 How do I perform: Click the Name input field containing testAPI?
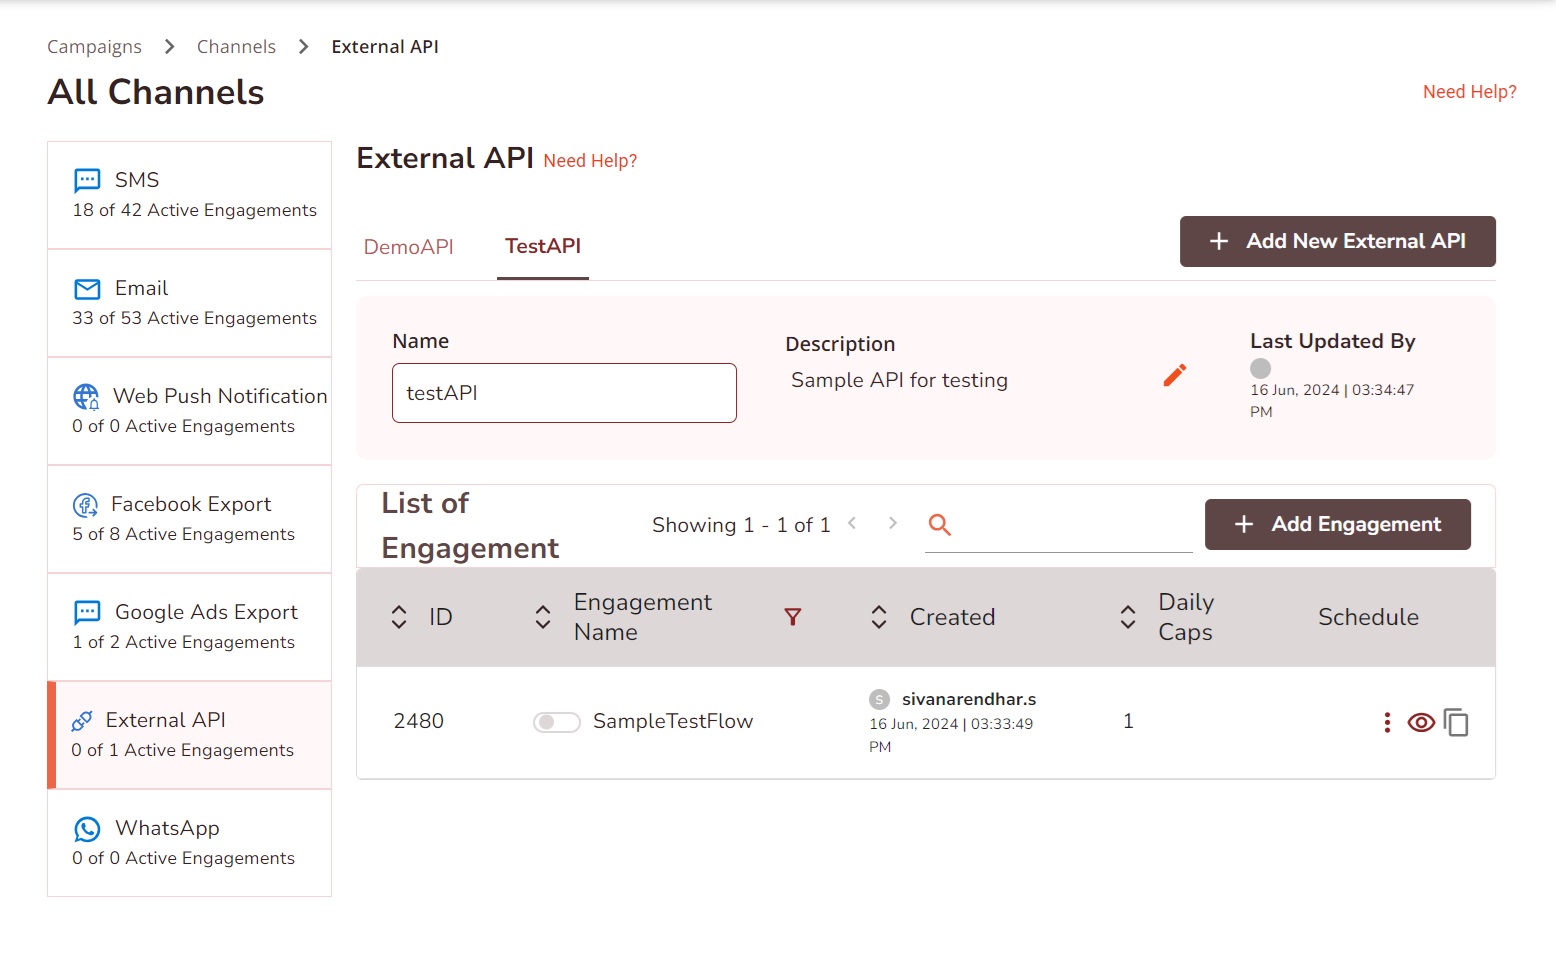pyautogui.click(x=564, y=393)
